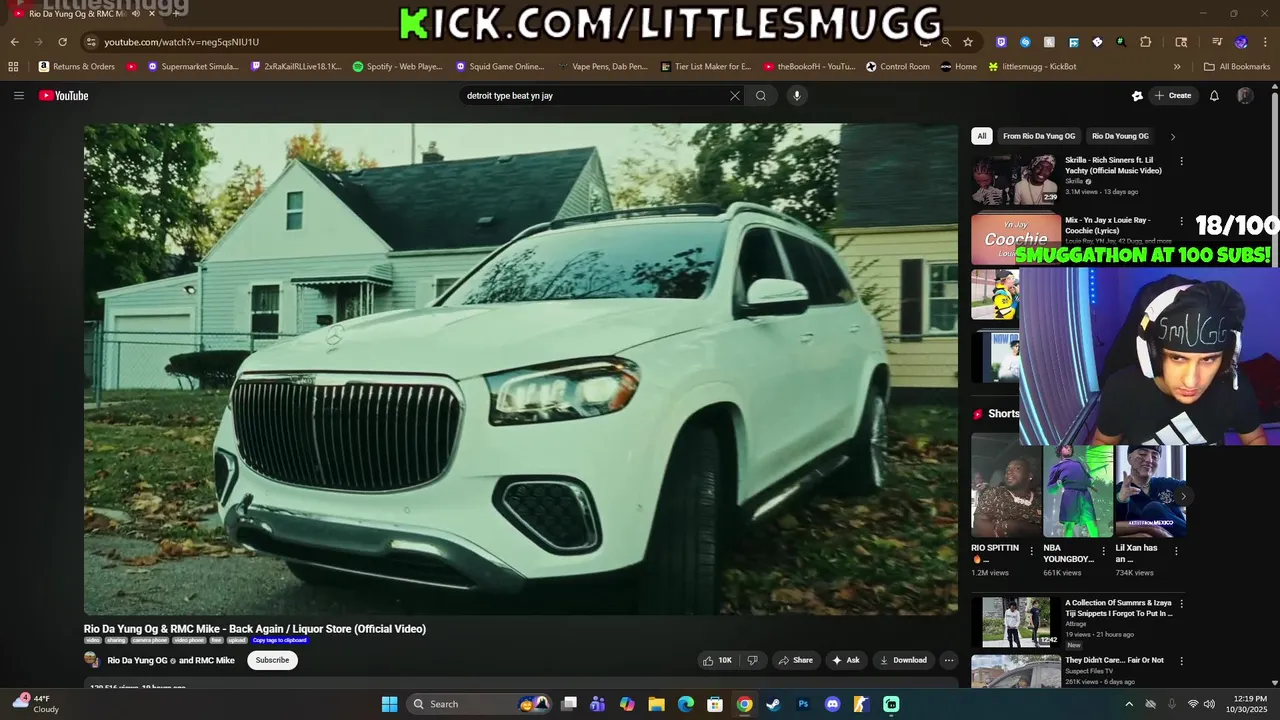Open Supermarket Simula... bookmark
This screenshot has height=720, width=1280.
tap(193, 67)
